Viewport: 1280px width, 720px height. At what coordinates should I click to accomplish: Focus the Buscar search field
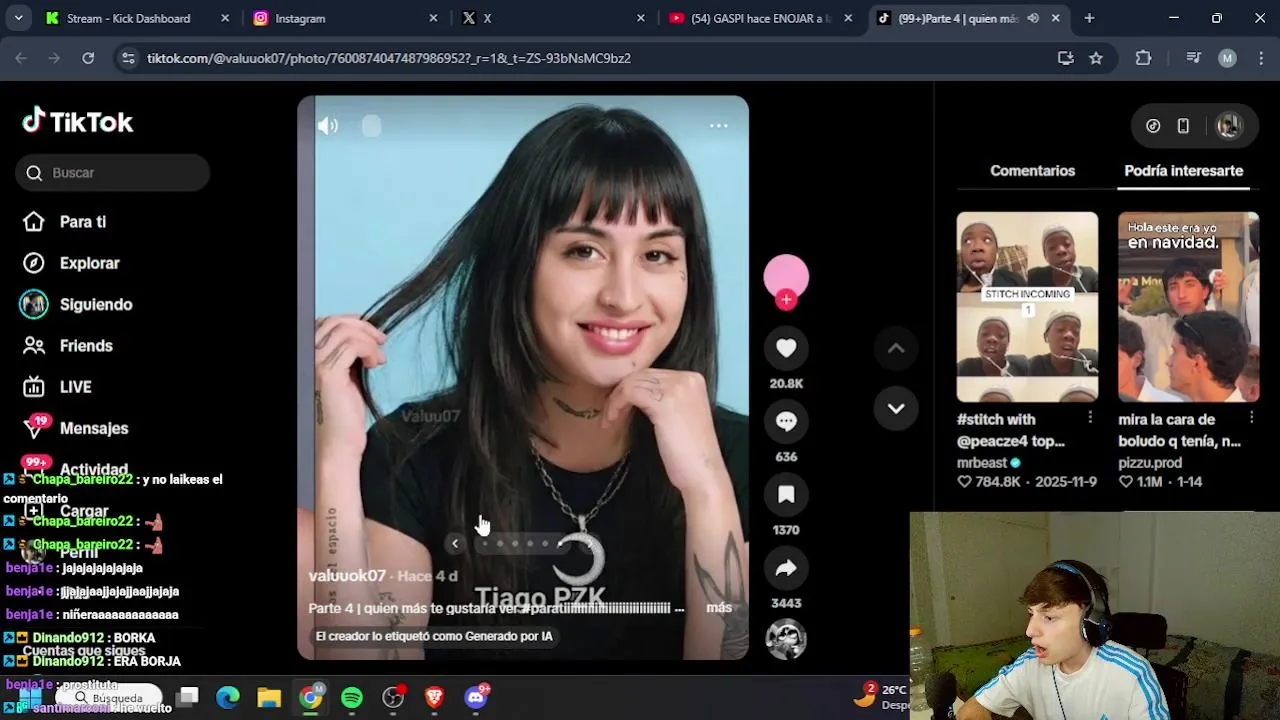pos(112,173)
